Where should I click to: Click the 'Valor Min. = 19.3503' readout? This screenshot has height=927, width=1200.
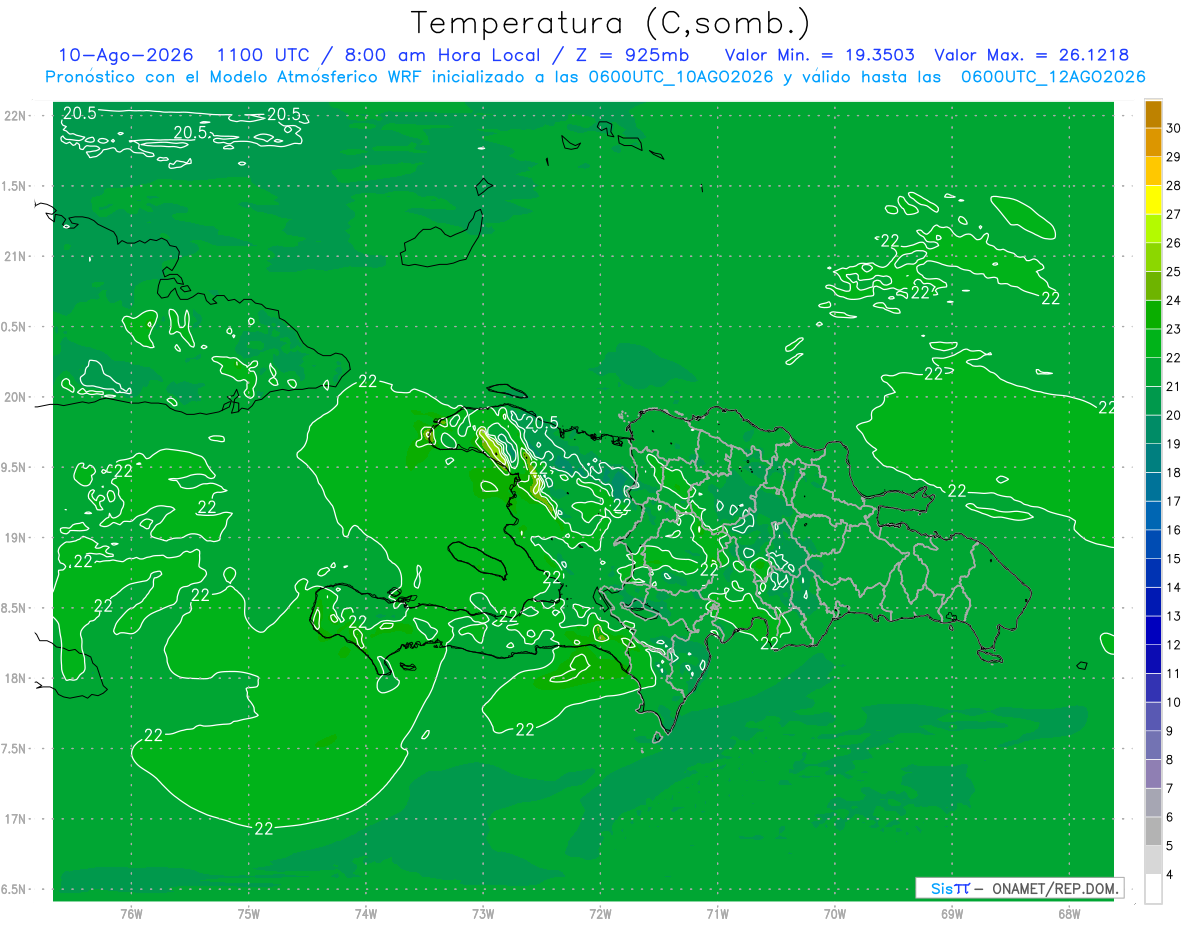(819, 55)
